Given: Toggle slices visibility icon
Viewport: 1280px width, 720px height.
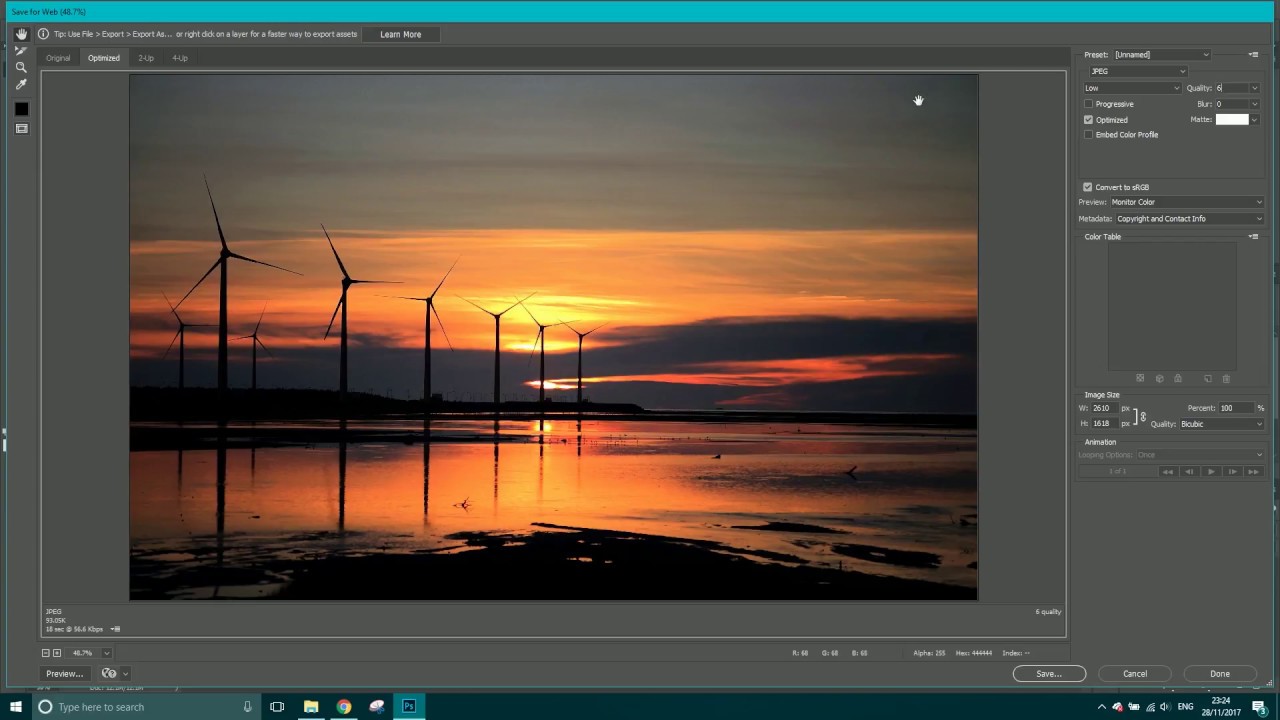Looking at the screenshot, I should point(21,129).
